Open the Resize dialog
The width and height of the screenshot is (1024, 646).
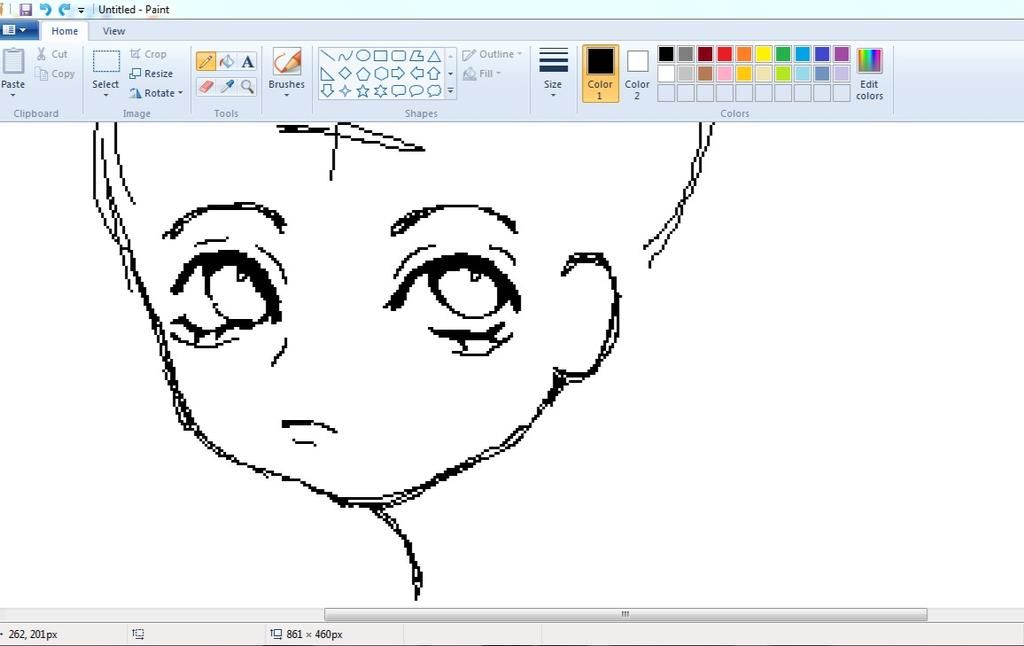(x=152, y=74)
